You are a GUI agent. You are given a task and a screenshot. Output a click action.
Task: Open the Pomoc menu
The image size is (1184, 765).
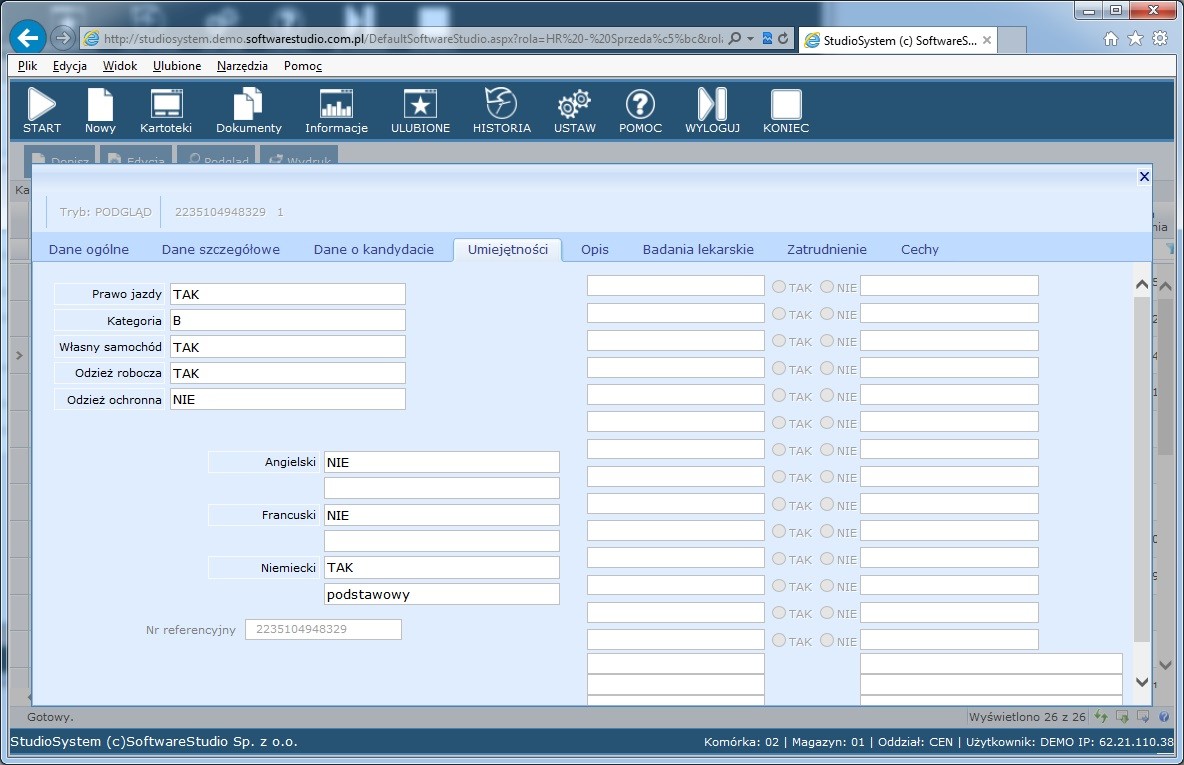coord(303,66)
